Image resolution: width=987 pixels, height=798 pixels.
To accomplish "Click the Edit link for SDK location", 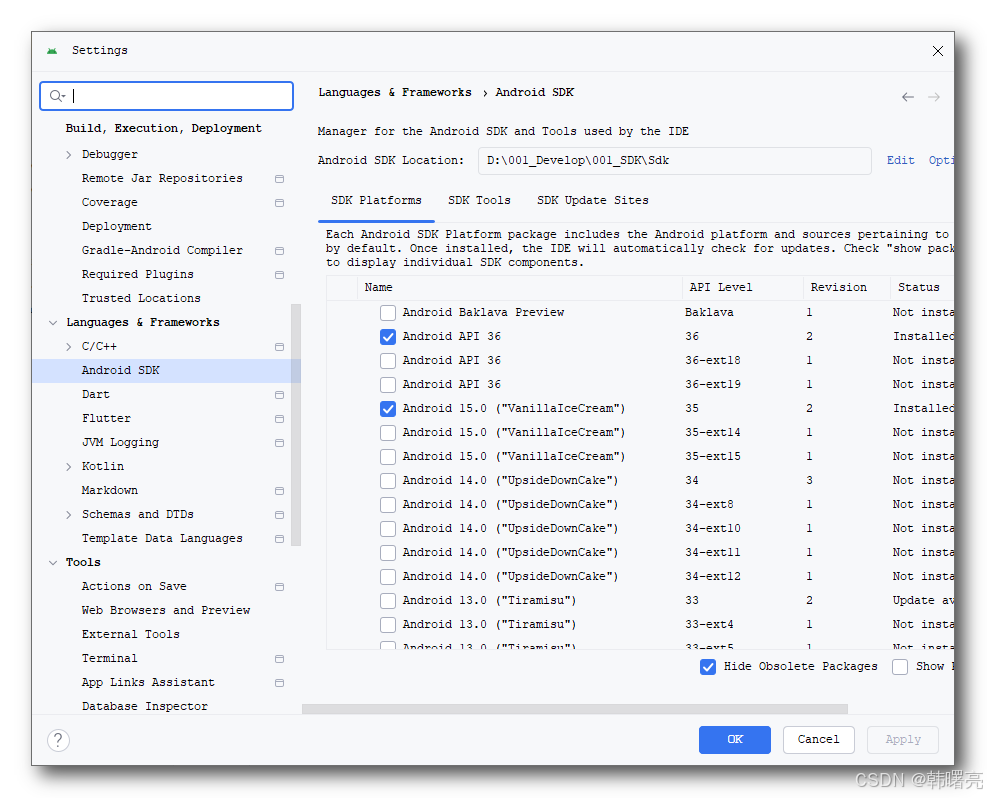I will coord(900,160).
